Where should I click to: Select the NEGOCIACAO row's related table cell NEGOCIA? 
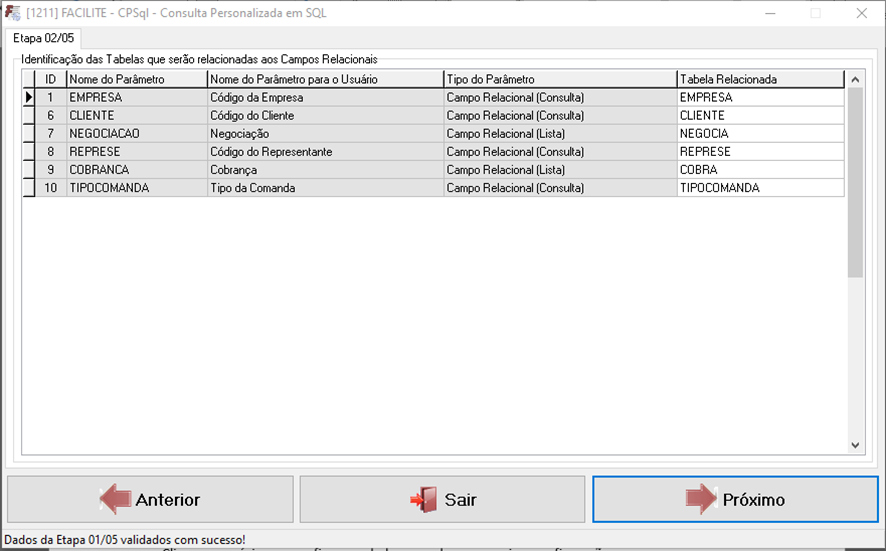pos(760,134)
